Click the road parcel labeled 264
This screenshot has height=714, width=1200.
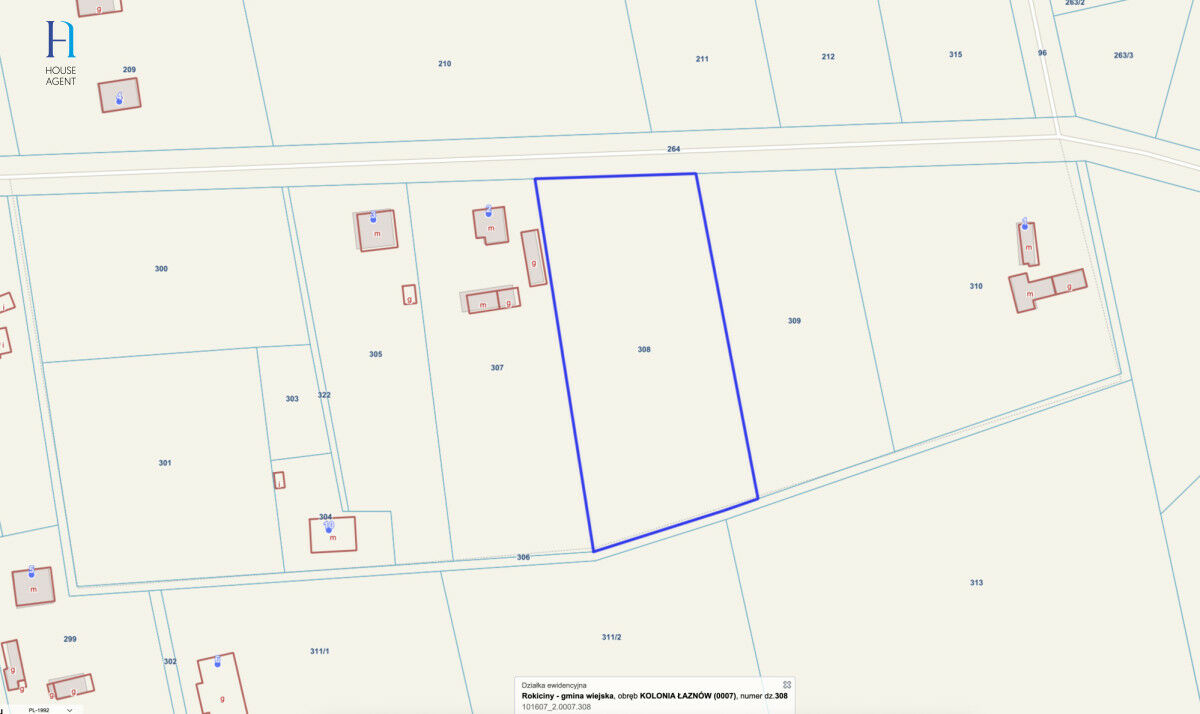pyautogui.click(x=673, y=149)
